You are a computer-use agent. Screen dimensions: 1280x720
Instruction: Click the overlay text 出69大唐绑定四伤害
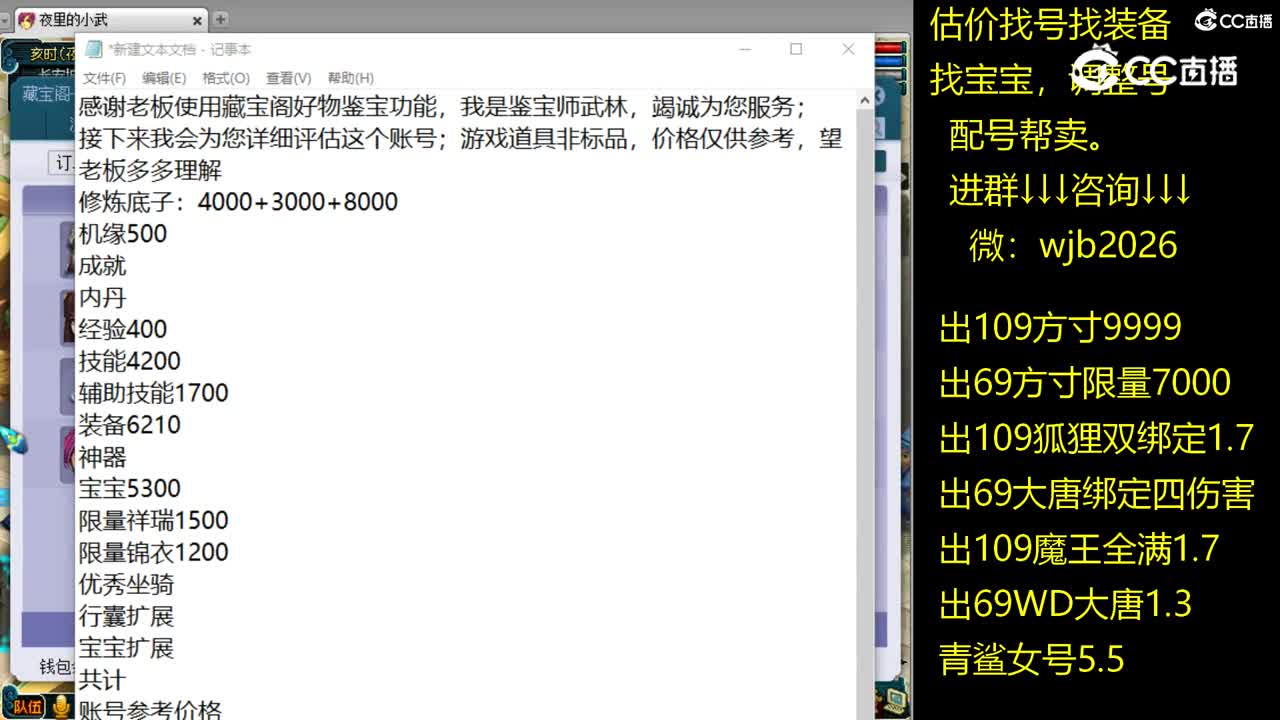(1096, 494)
